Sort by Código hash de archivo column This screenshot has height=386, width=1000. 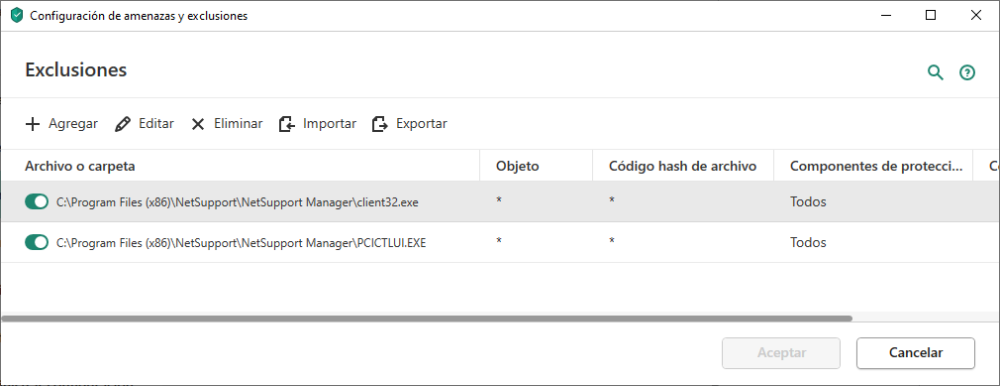pos(682,166)
